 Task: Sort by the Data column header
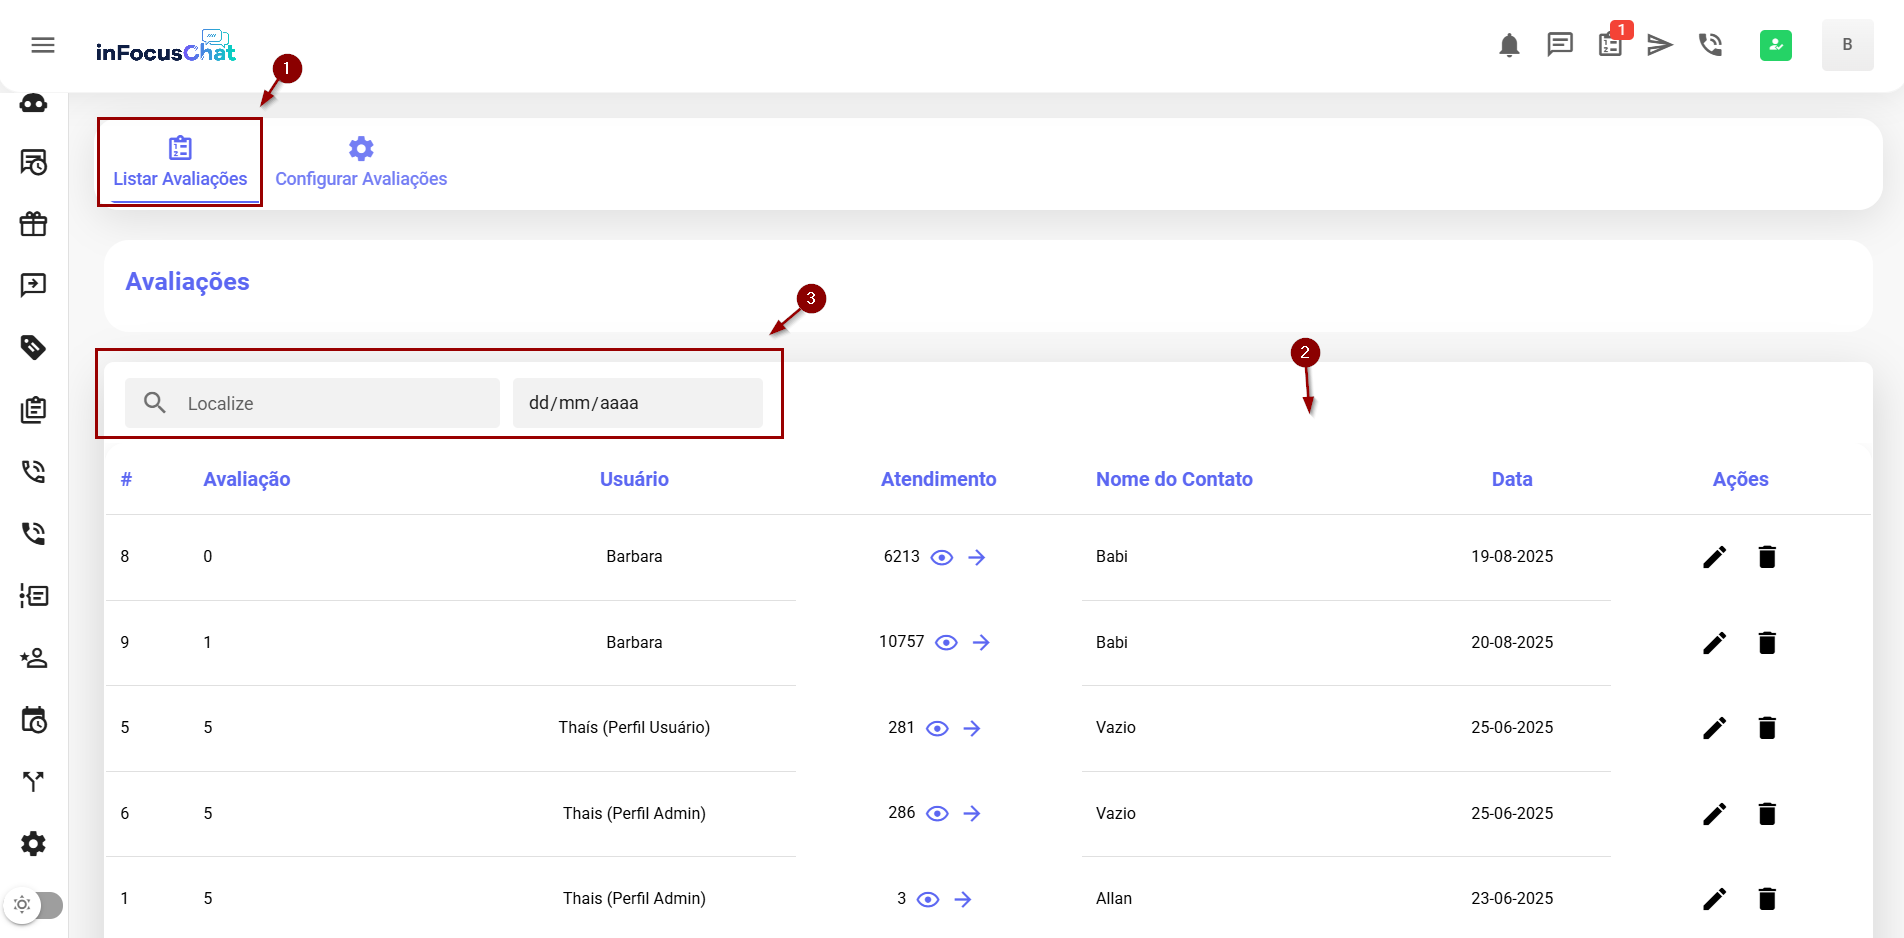point(1511,479)
